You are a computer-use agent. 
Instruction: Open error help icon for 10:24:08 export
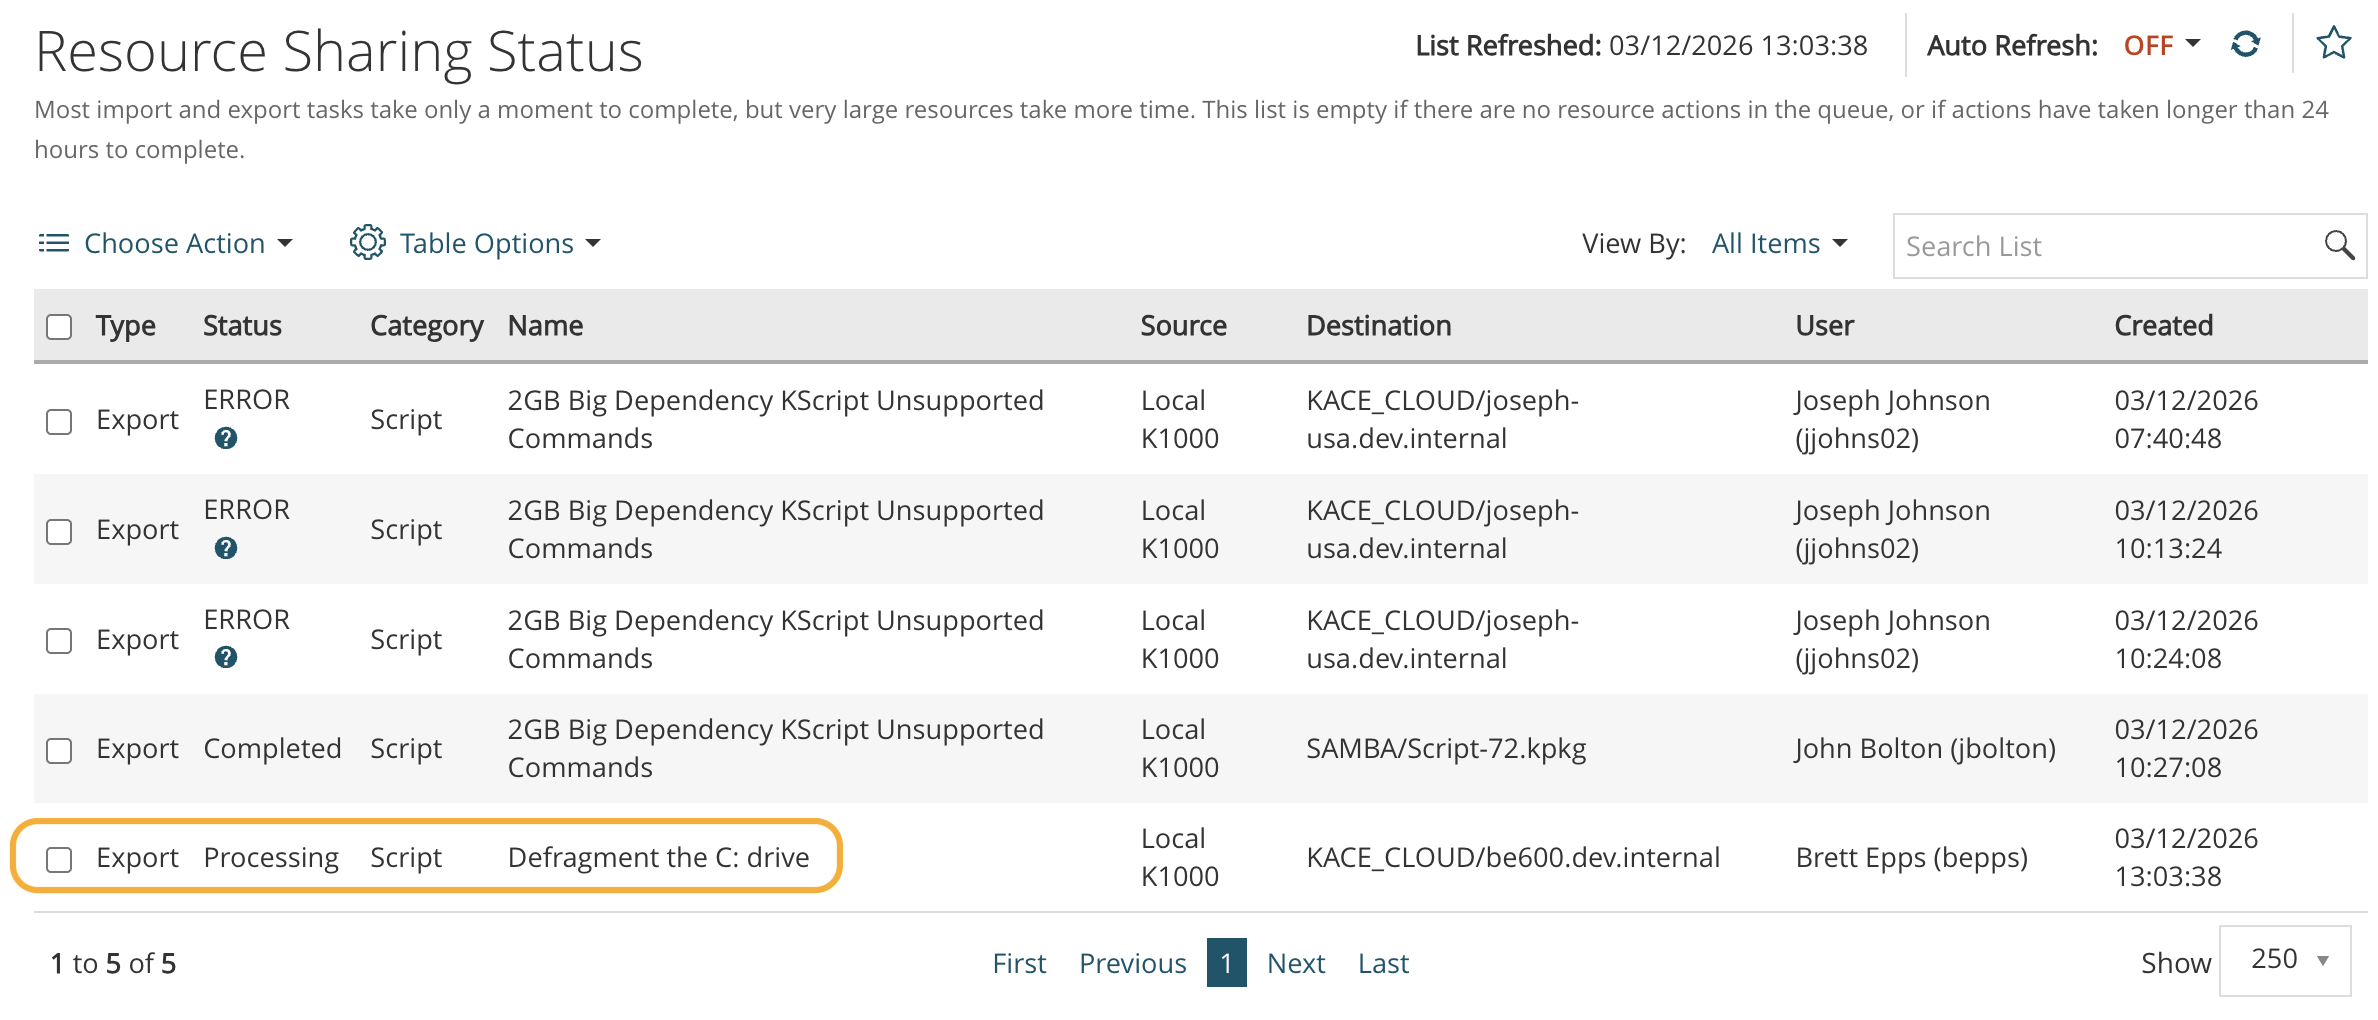point(226,657)
